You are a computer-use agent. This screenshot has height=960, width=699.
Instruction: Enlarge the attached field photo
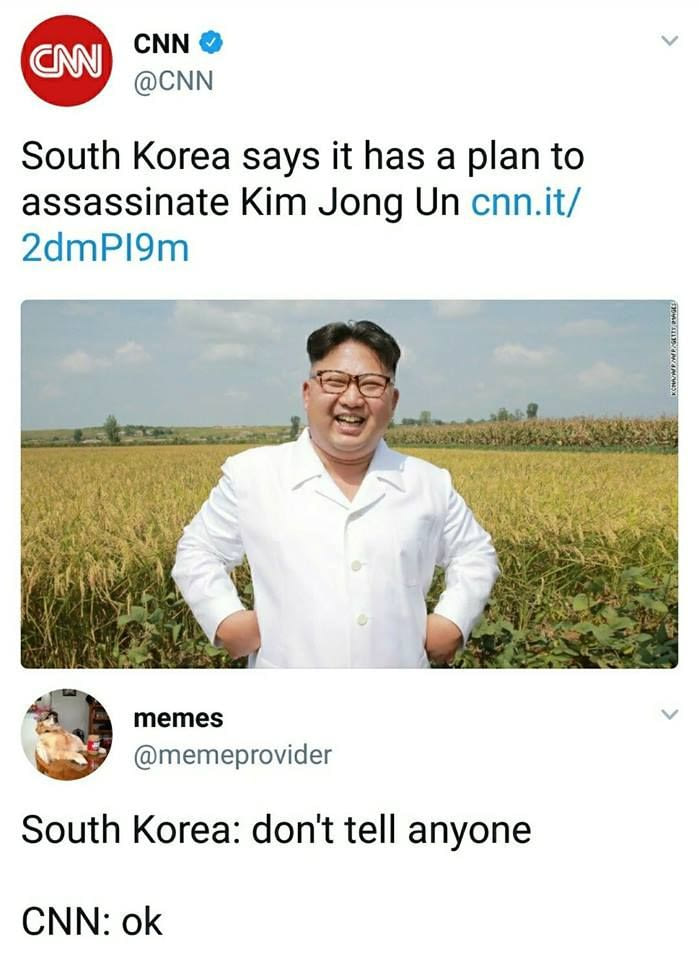(x=350, y=484)
